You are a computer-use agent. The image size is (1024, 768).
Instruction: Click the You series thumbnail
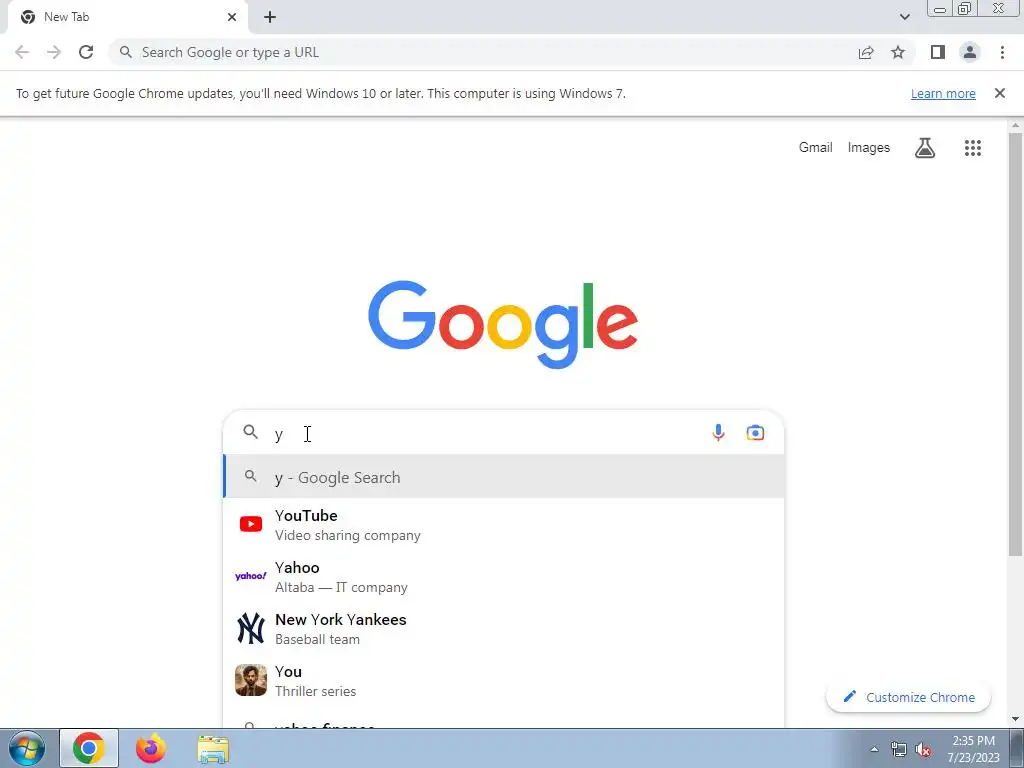pyautogui.click(x=251, y=680)
